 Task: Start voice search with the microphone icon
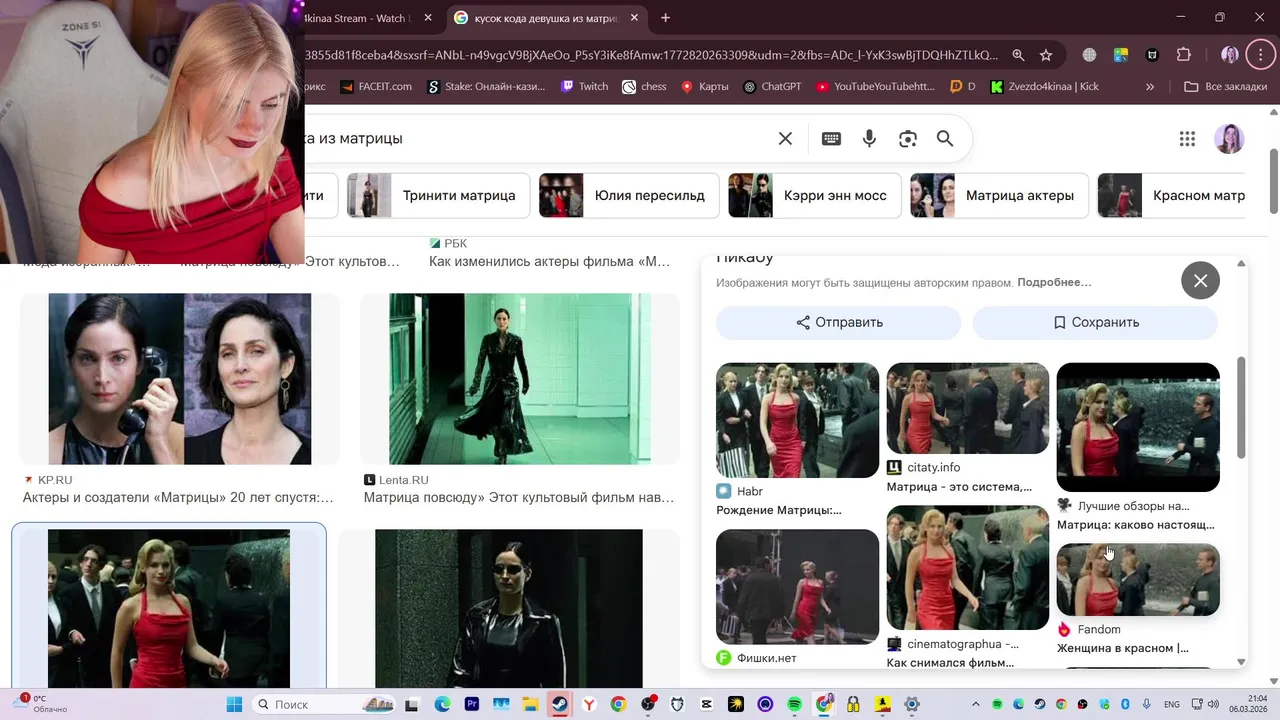[869, 139]
